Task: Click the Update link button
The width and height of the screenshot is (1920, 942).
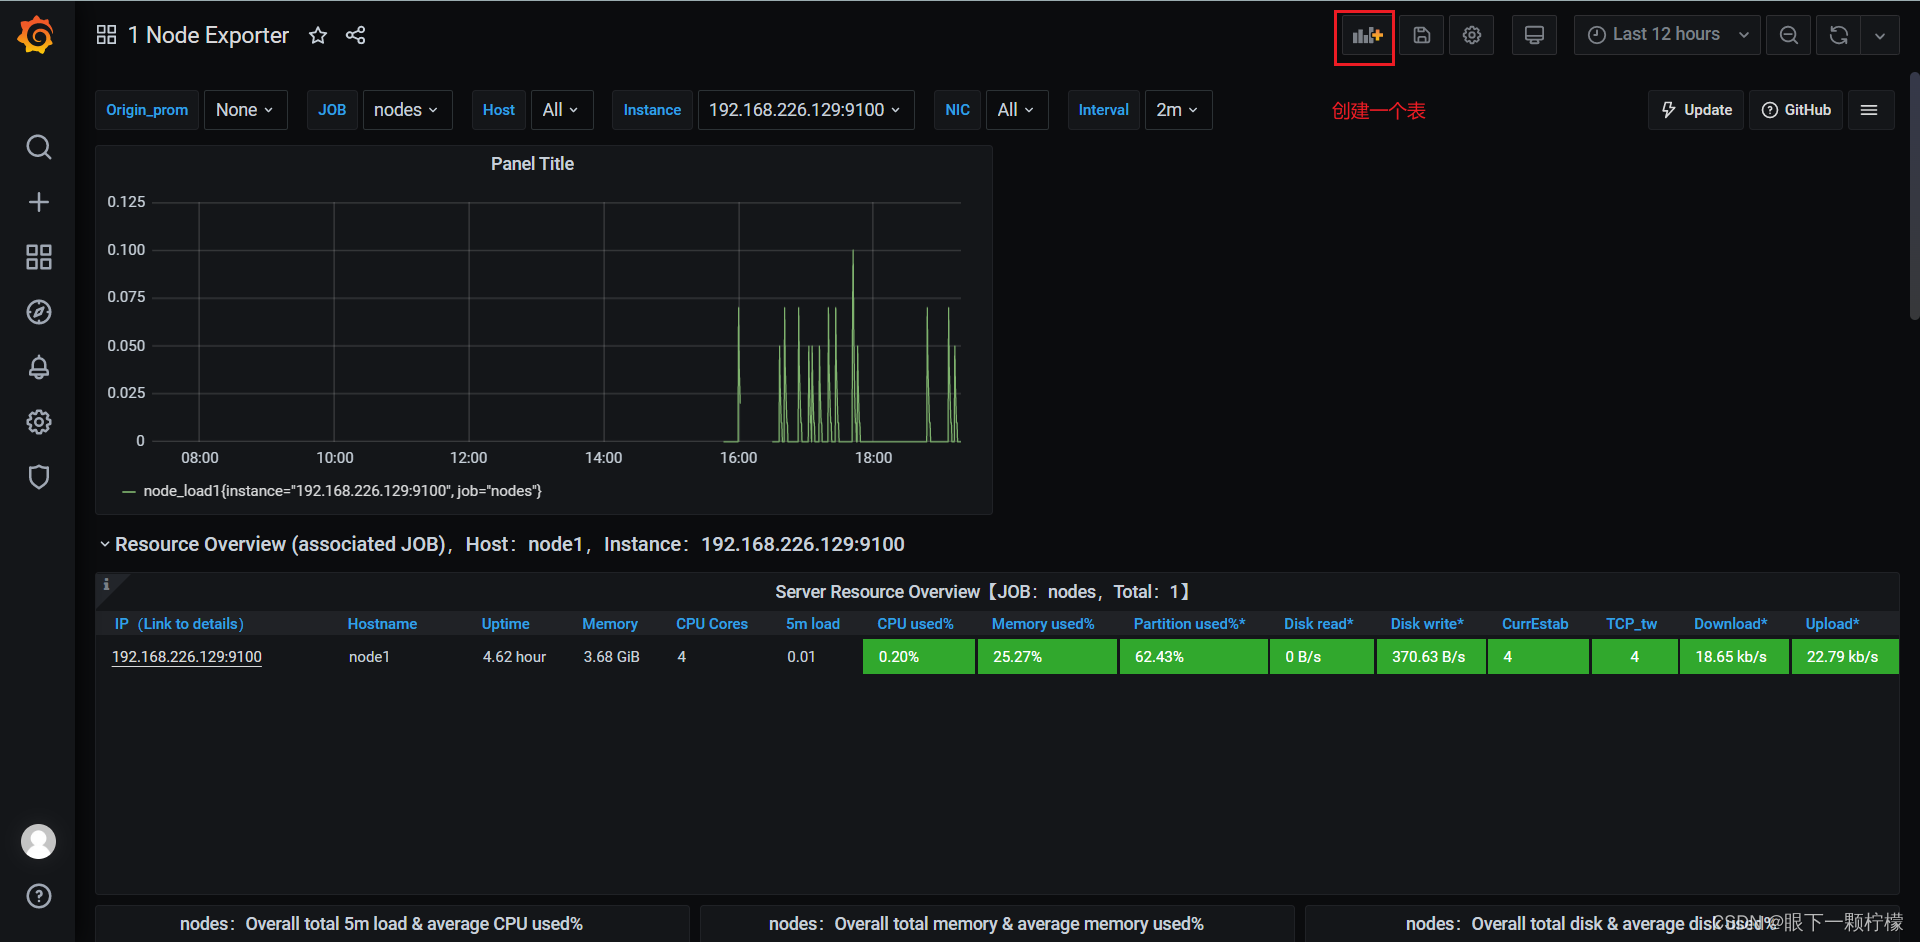Action: (1696, 110)
